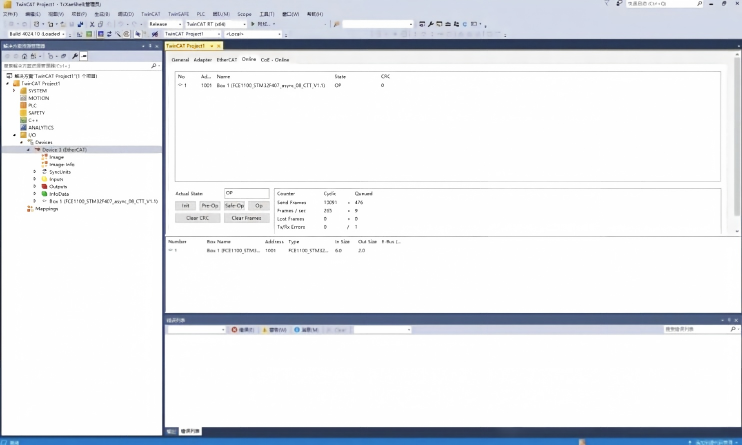Click the Solution Explorer search field
Screen dimensions: 742x445
click(81, 66)
